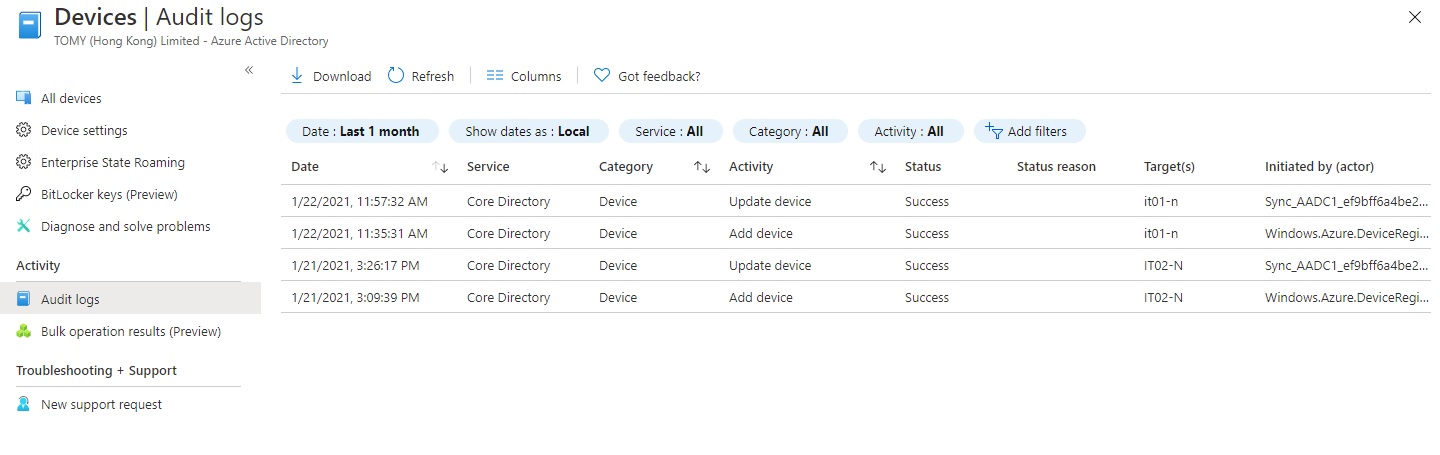The width and height of the screenshot is (1440, 455).
Task: Click Success status in 11:35:31 AM row
Action: [x=927, y=233]
